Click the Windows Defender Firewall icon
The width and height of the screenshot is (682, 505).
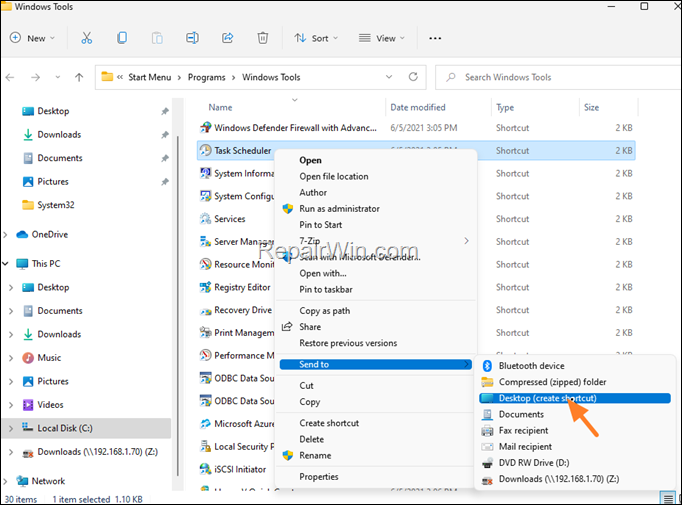[x=205, y=128]
